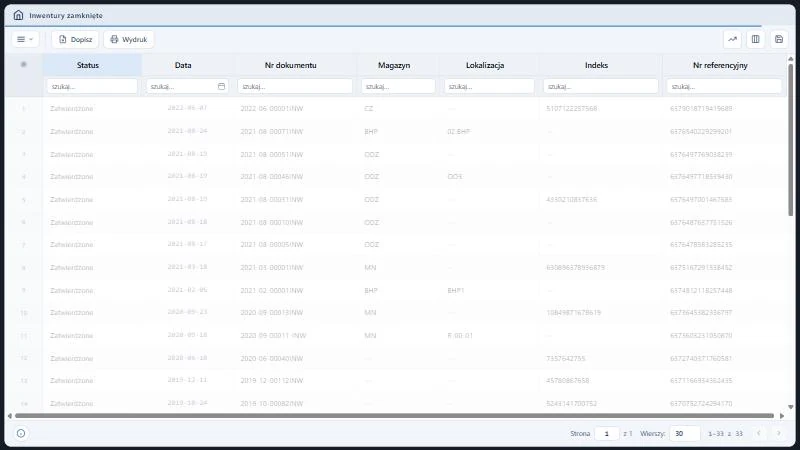This screenshot has height=450, width=800.
Task: Click the info circle icon at bottom left
Action: click(x=21, y=433)
